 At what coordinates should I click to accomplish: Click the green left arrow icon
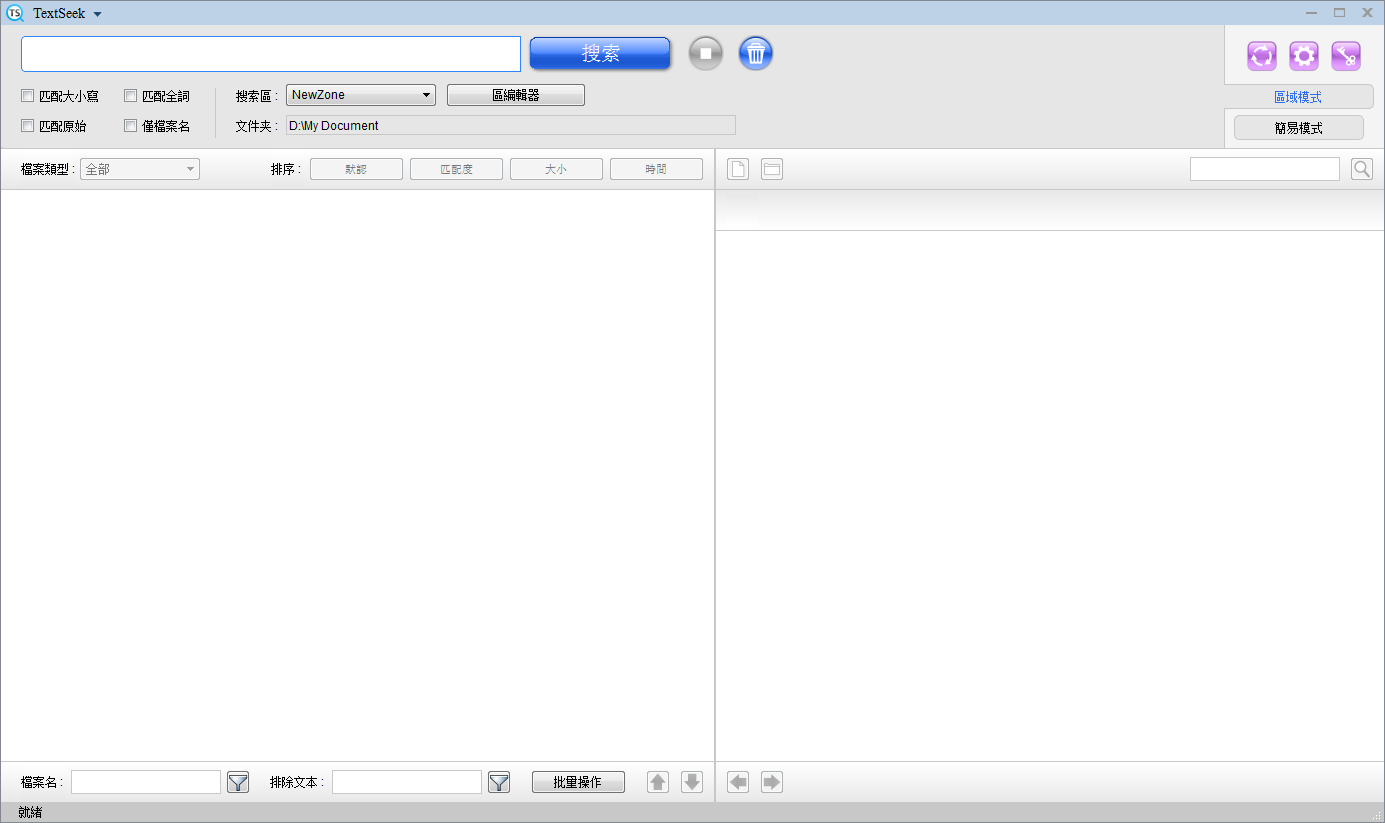(738, 782)
